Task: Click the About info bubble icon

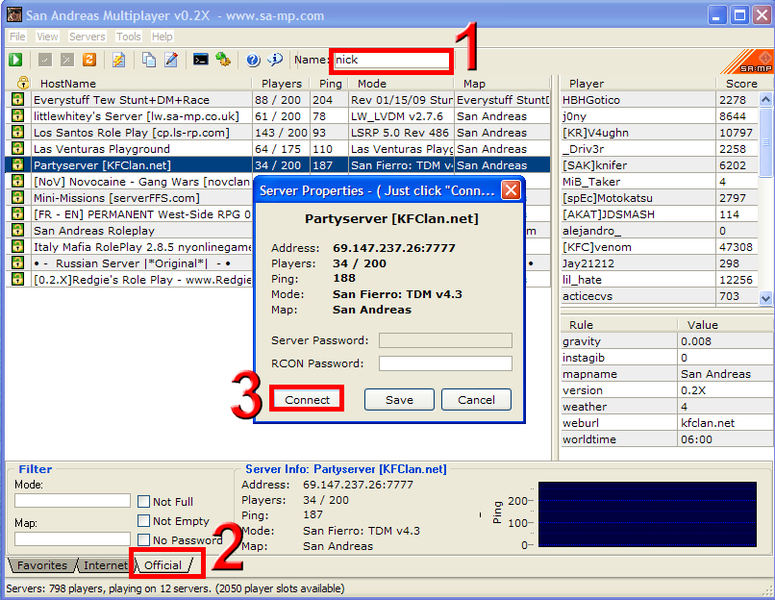Action: click(x=275, y=60)
